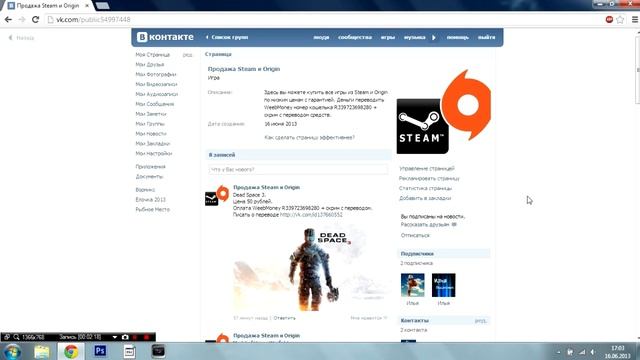This screenshot has height=360, width=640.
Task: Open Мои Закладки in the sidebar
Action: click(153, 144)
